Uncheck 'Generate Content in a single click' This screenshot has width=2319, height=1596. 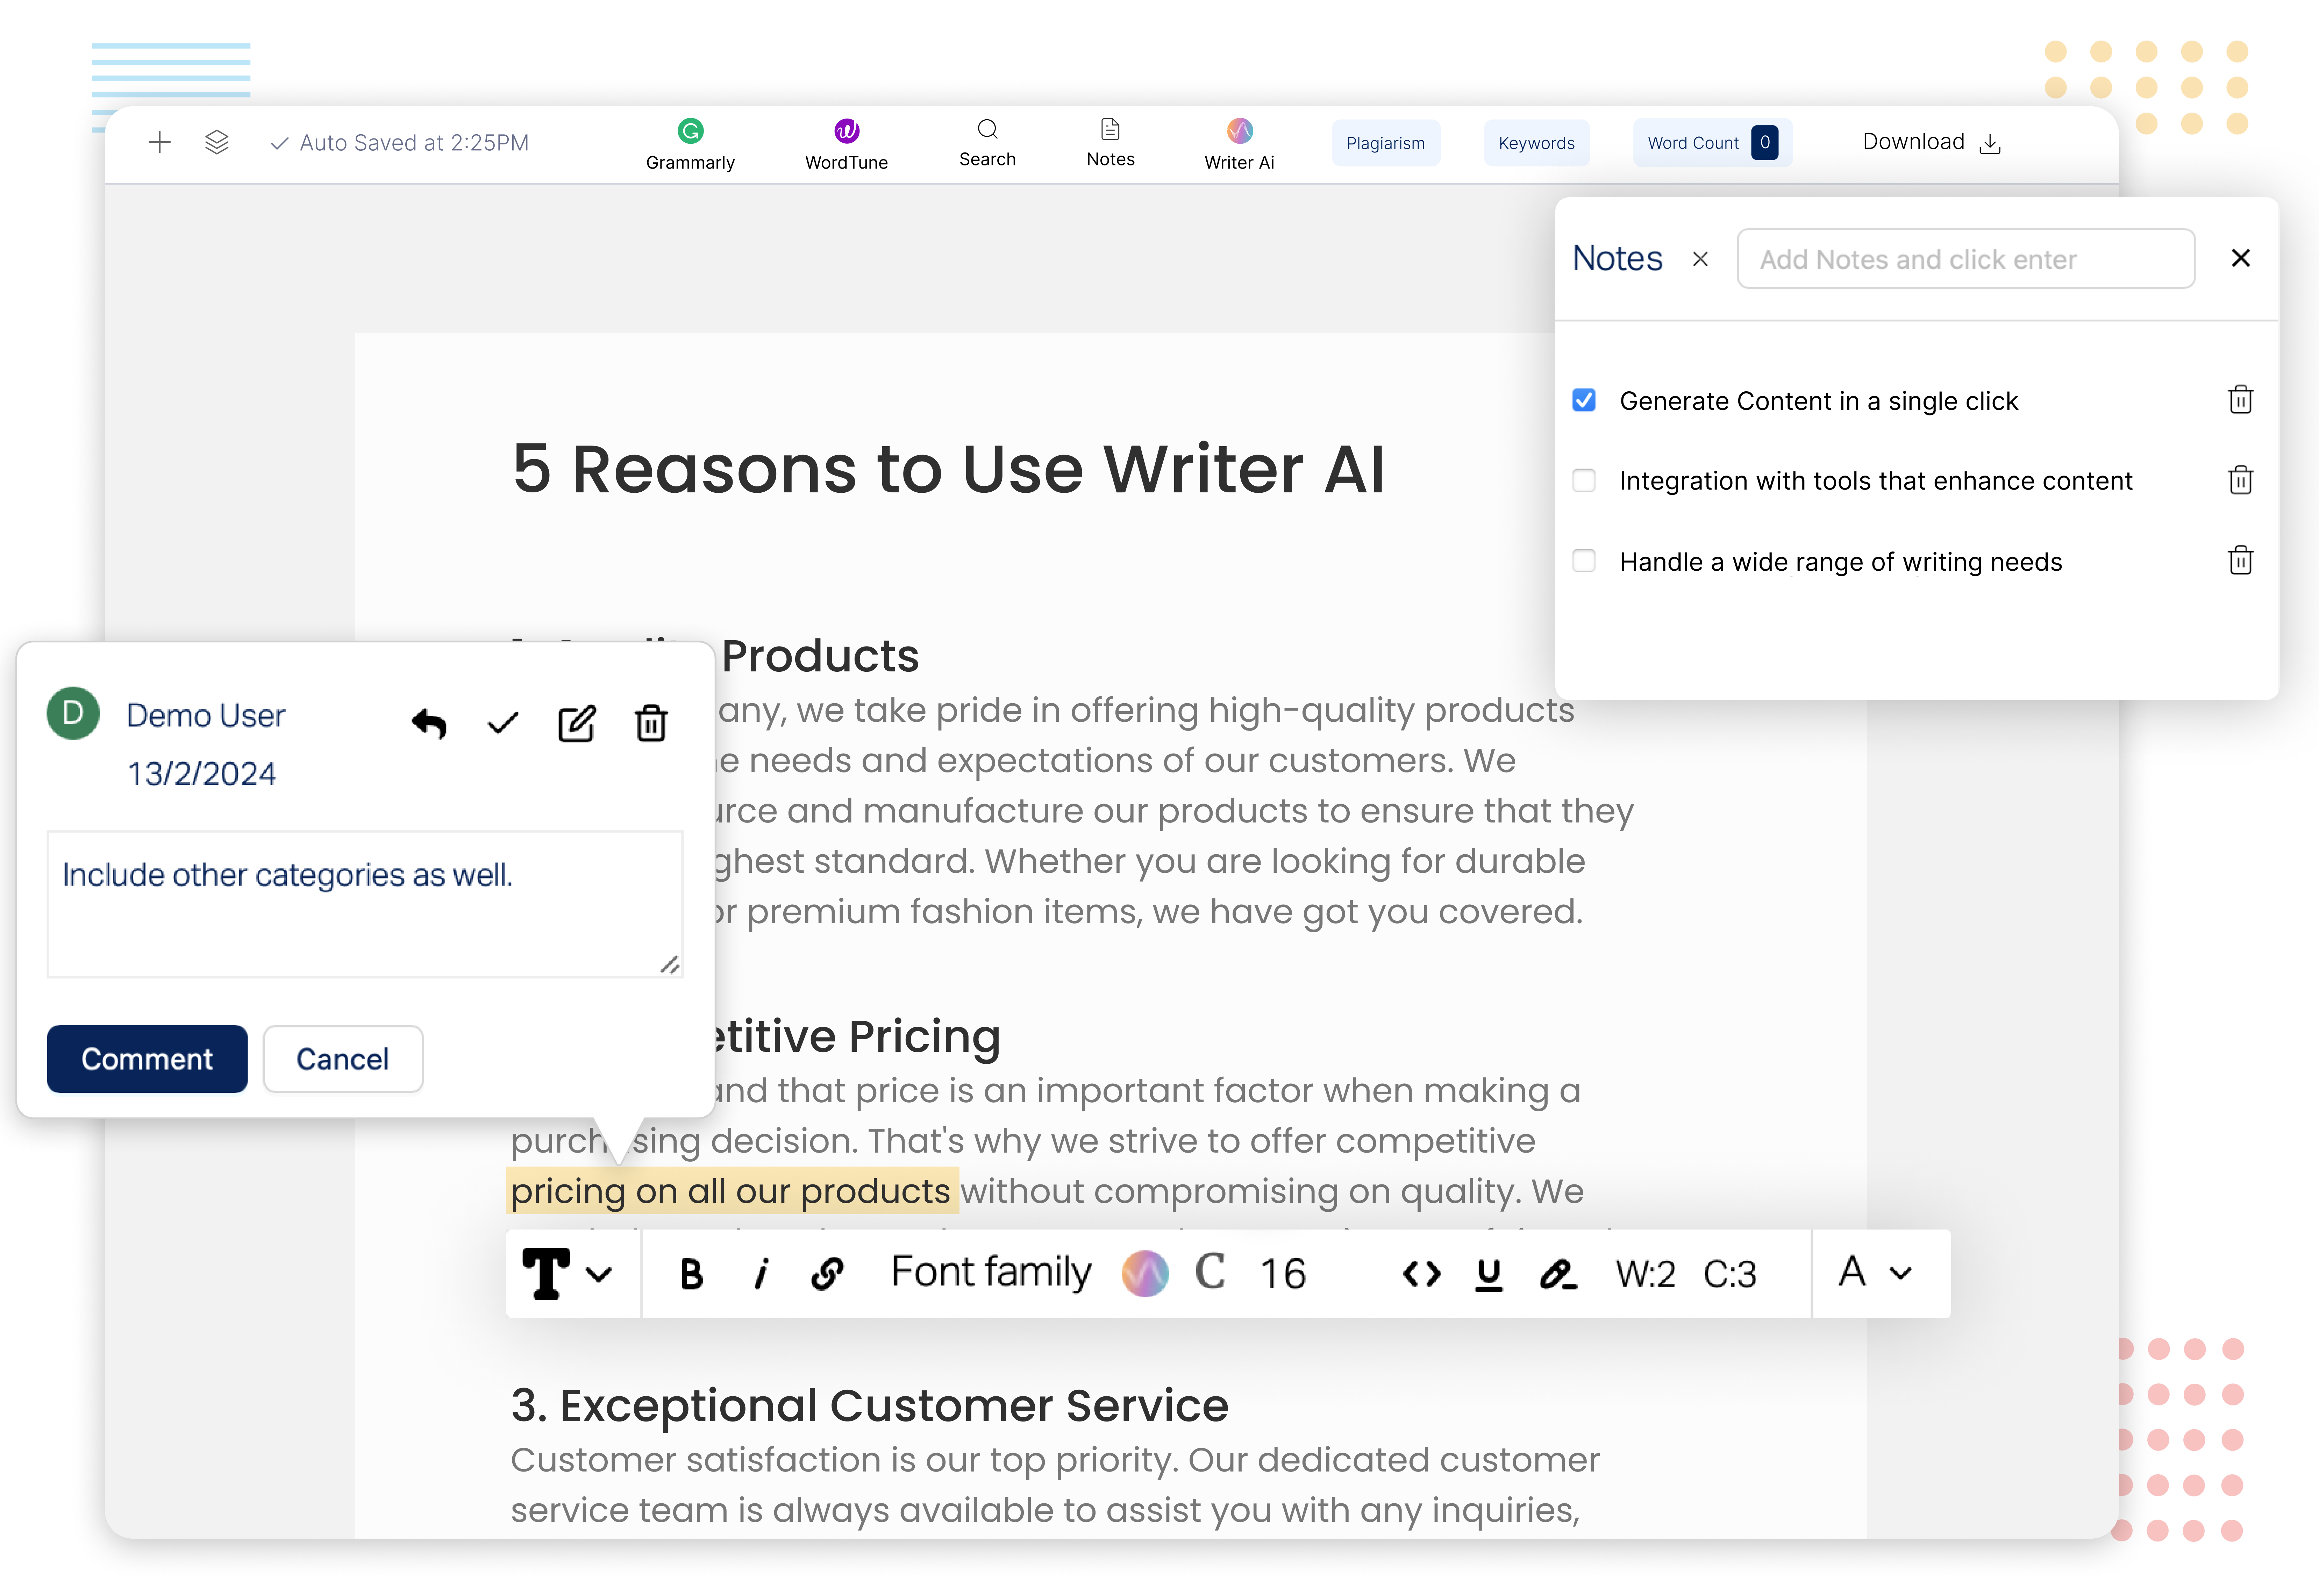click(1584, 401)
